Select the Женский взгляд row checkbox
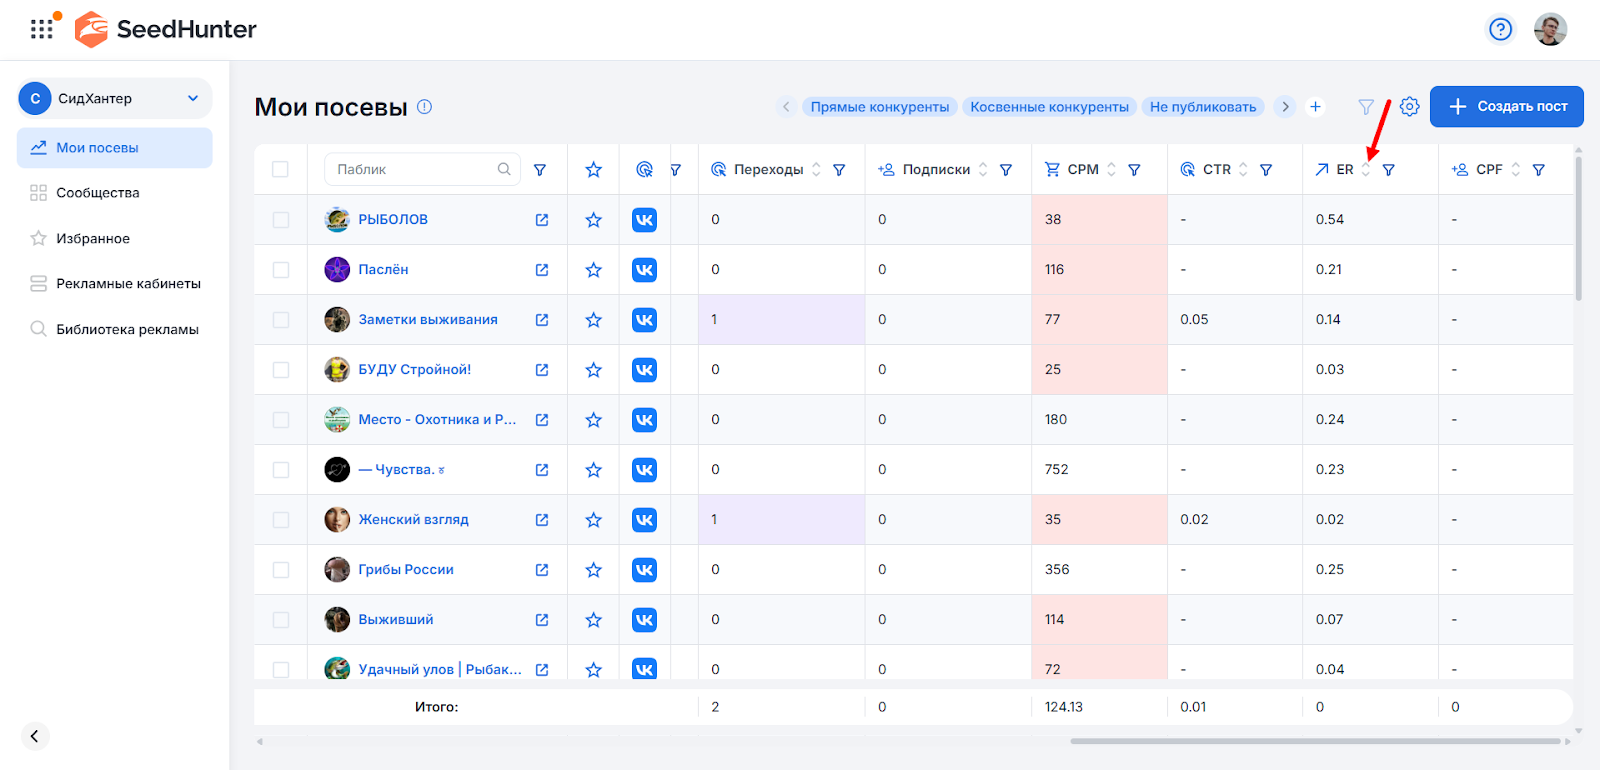 coord(281,520)
